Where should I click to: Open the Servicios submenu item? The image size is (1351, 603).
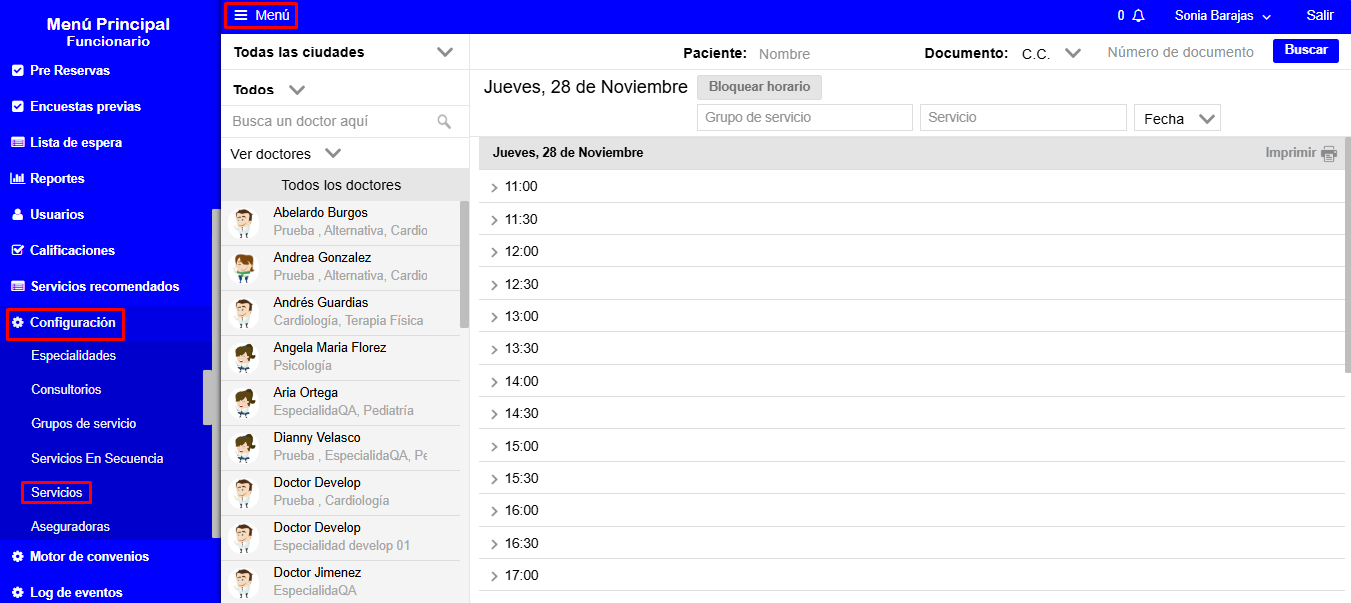[x=57, y=493]
